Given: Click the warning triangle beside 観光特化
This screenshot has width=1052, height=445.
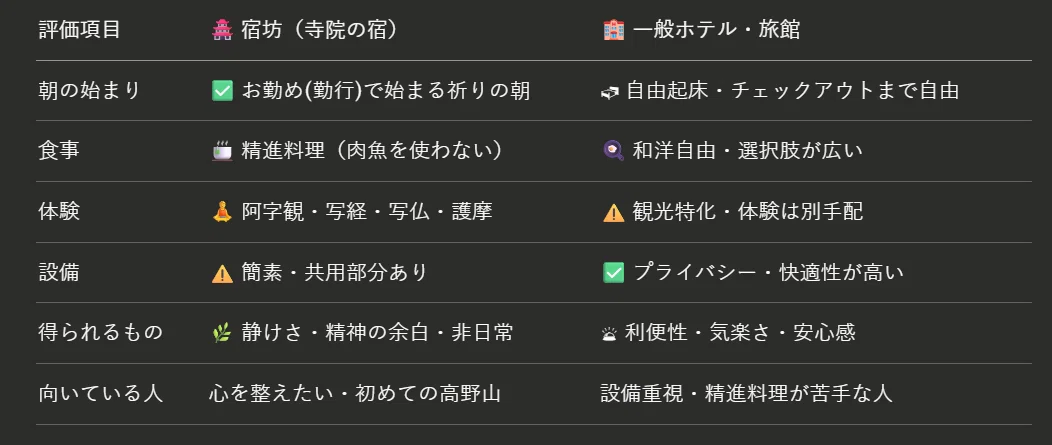Looking at the screenshot, I should coord(613,212).
